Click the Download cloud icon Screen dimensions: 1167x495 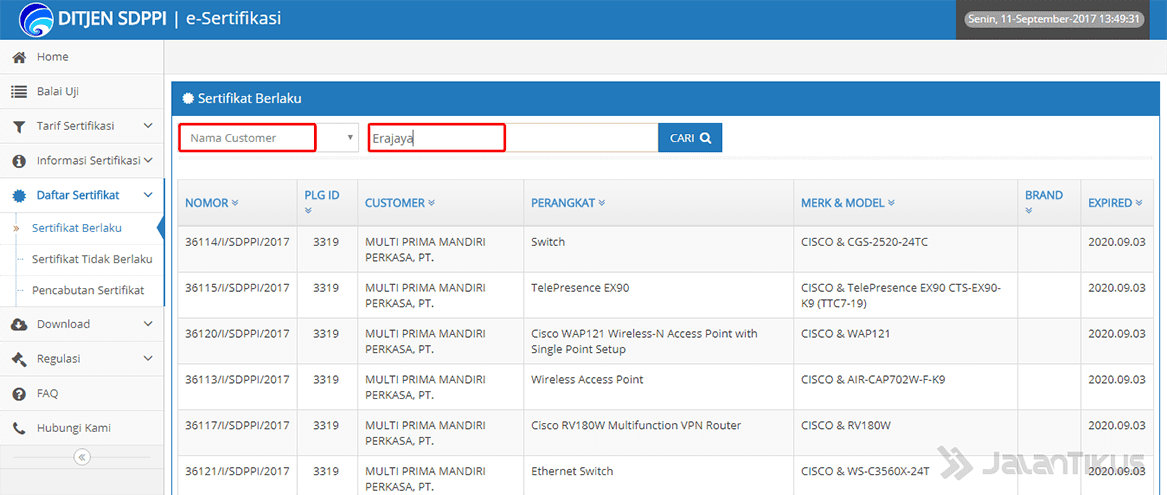[x=19, y=324]
